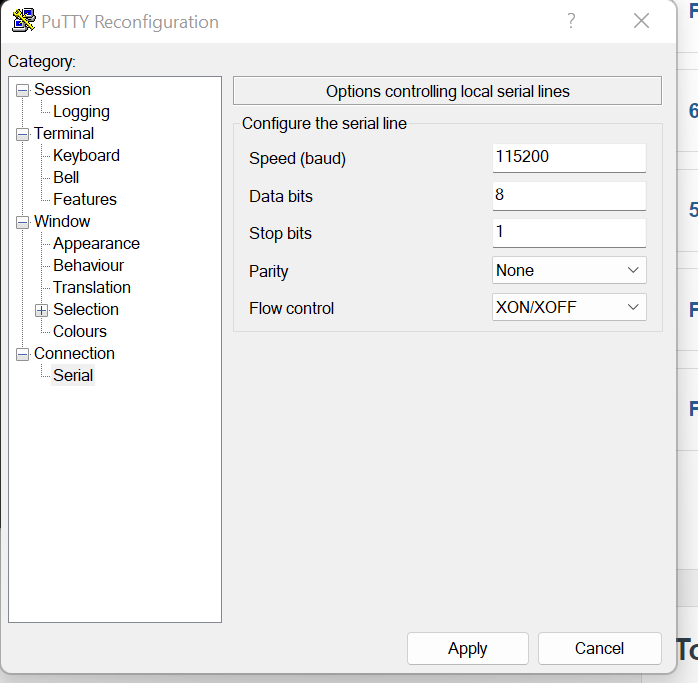Click the Stop bits label
Image resolution: width=698 pixels, height=683 pixels.
280,233
